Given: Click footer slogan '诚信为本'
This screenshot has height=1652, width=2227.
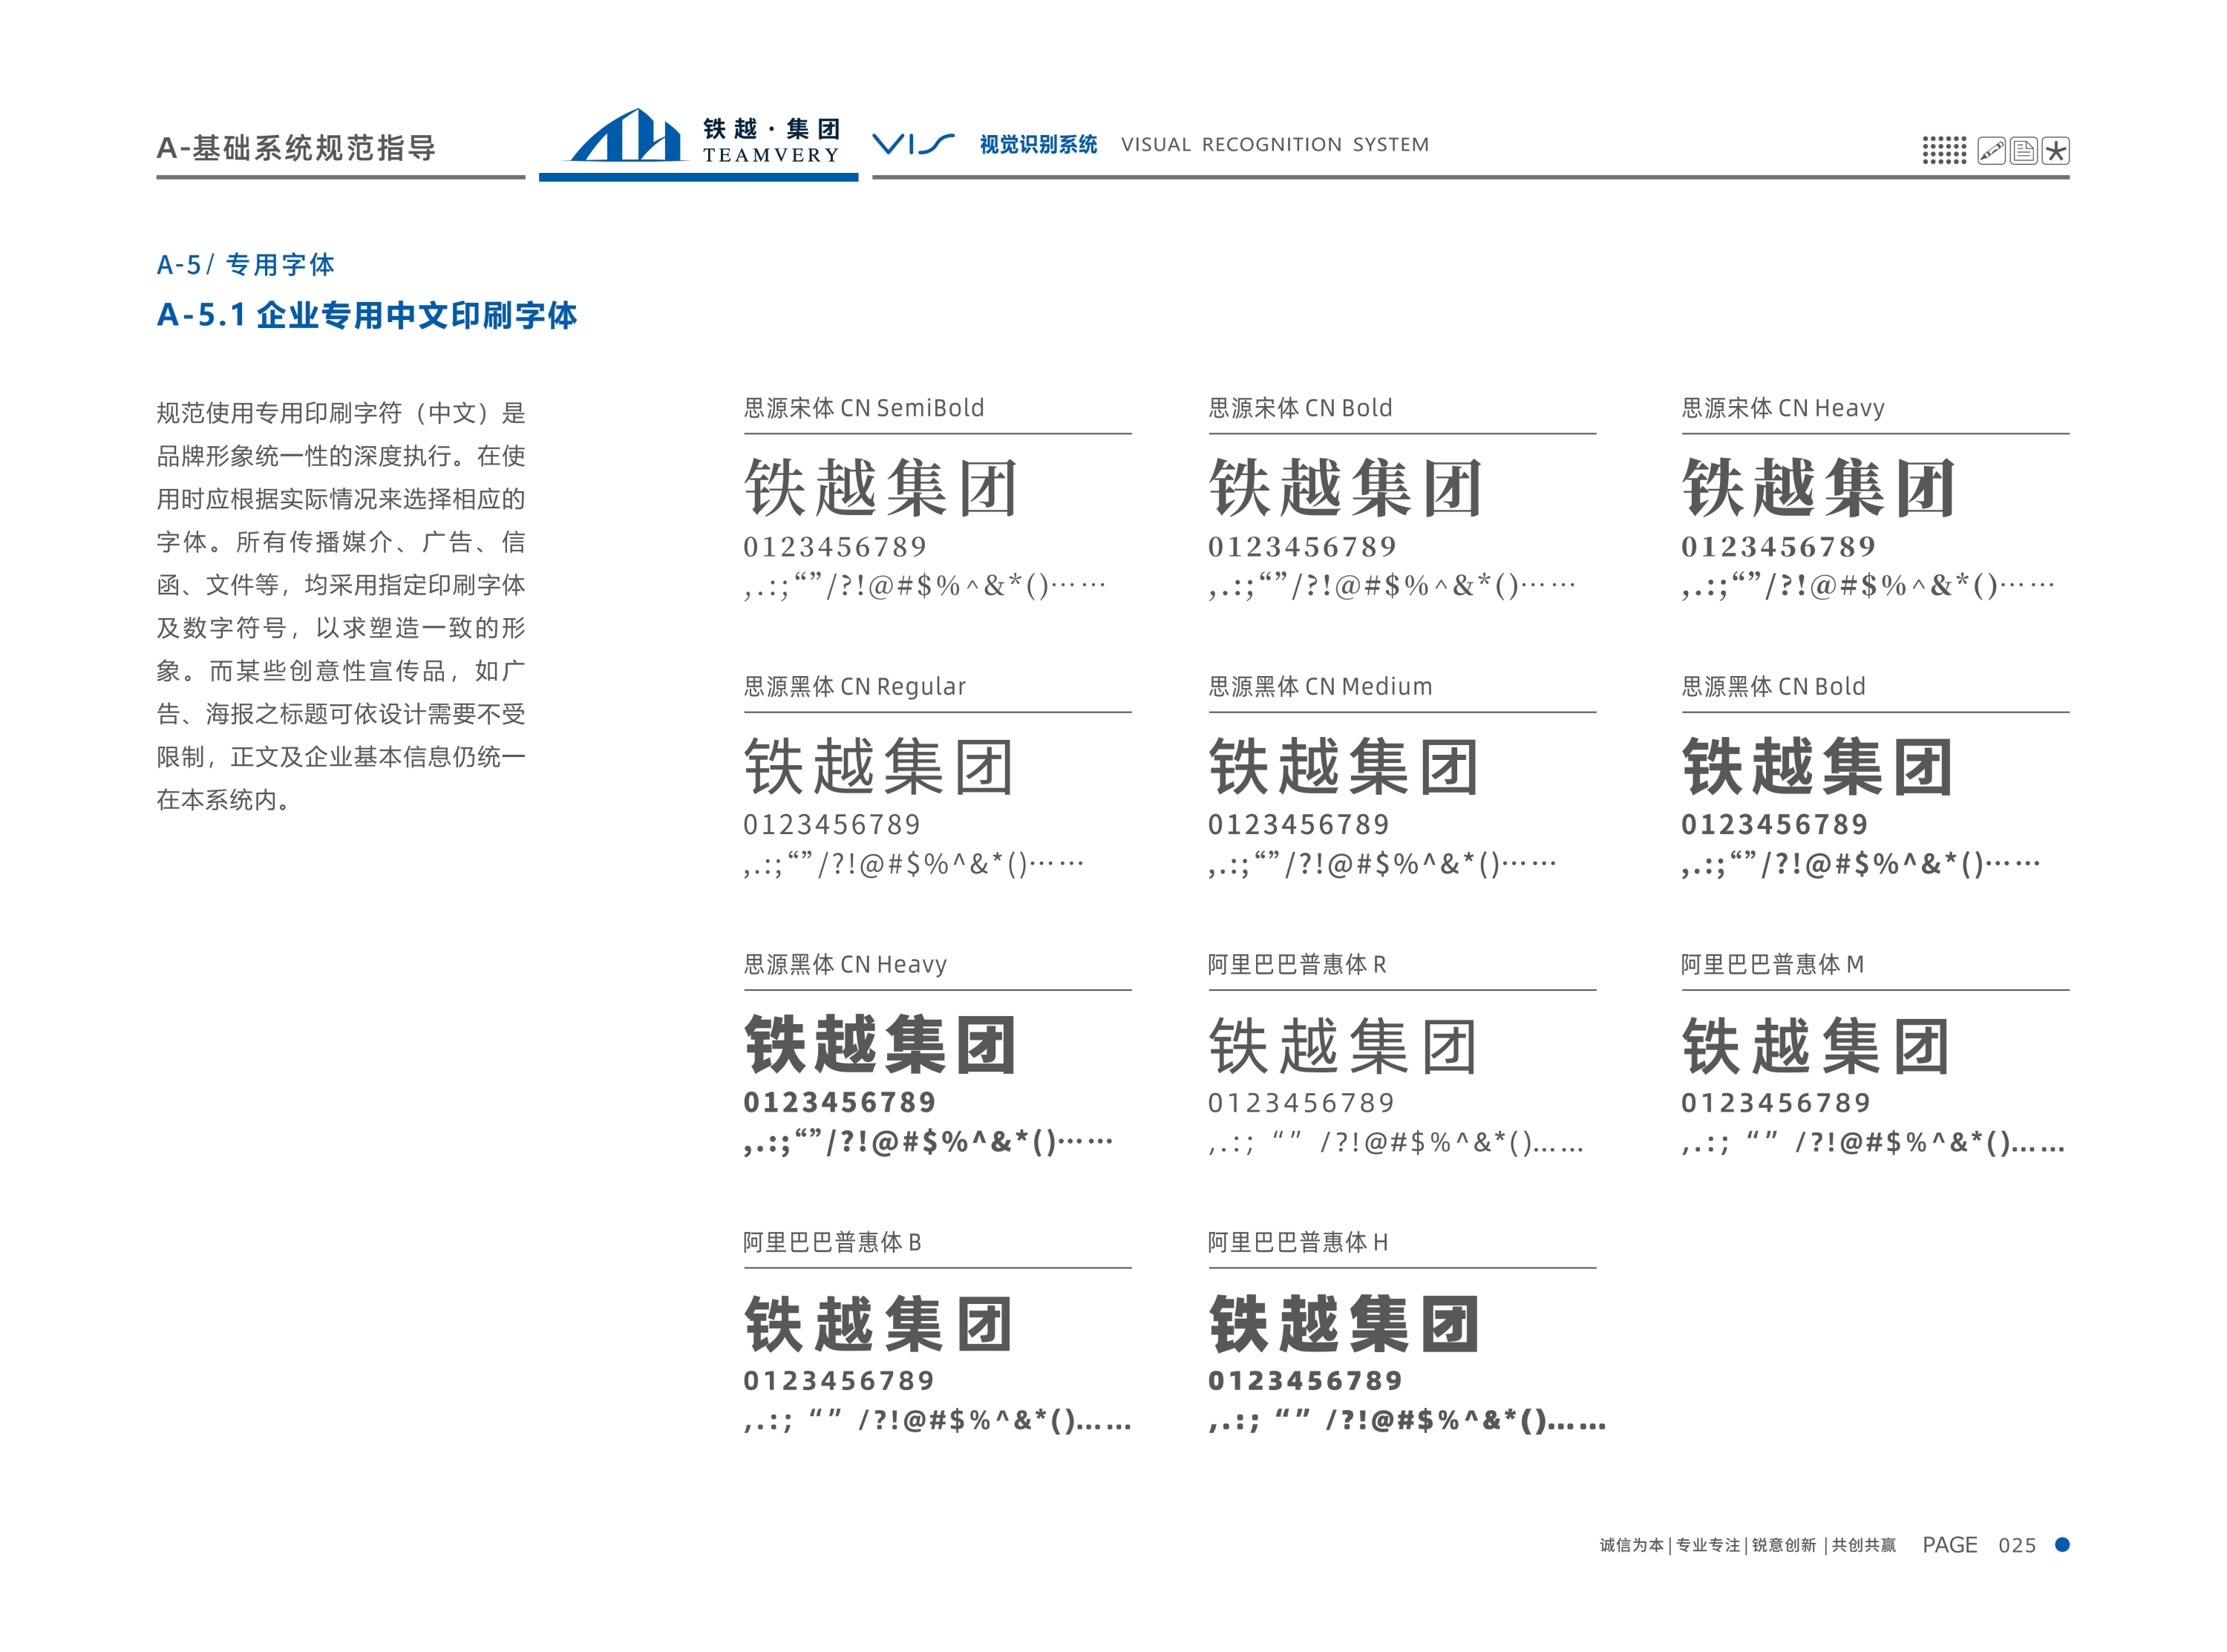Looking at the screenshot, I should [x=1631, y=1545].
